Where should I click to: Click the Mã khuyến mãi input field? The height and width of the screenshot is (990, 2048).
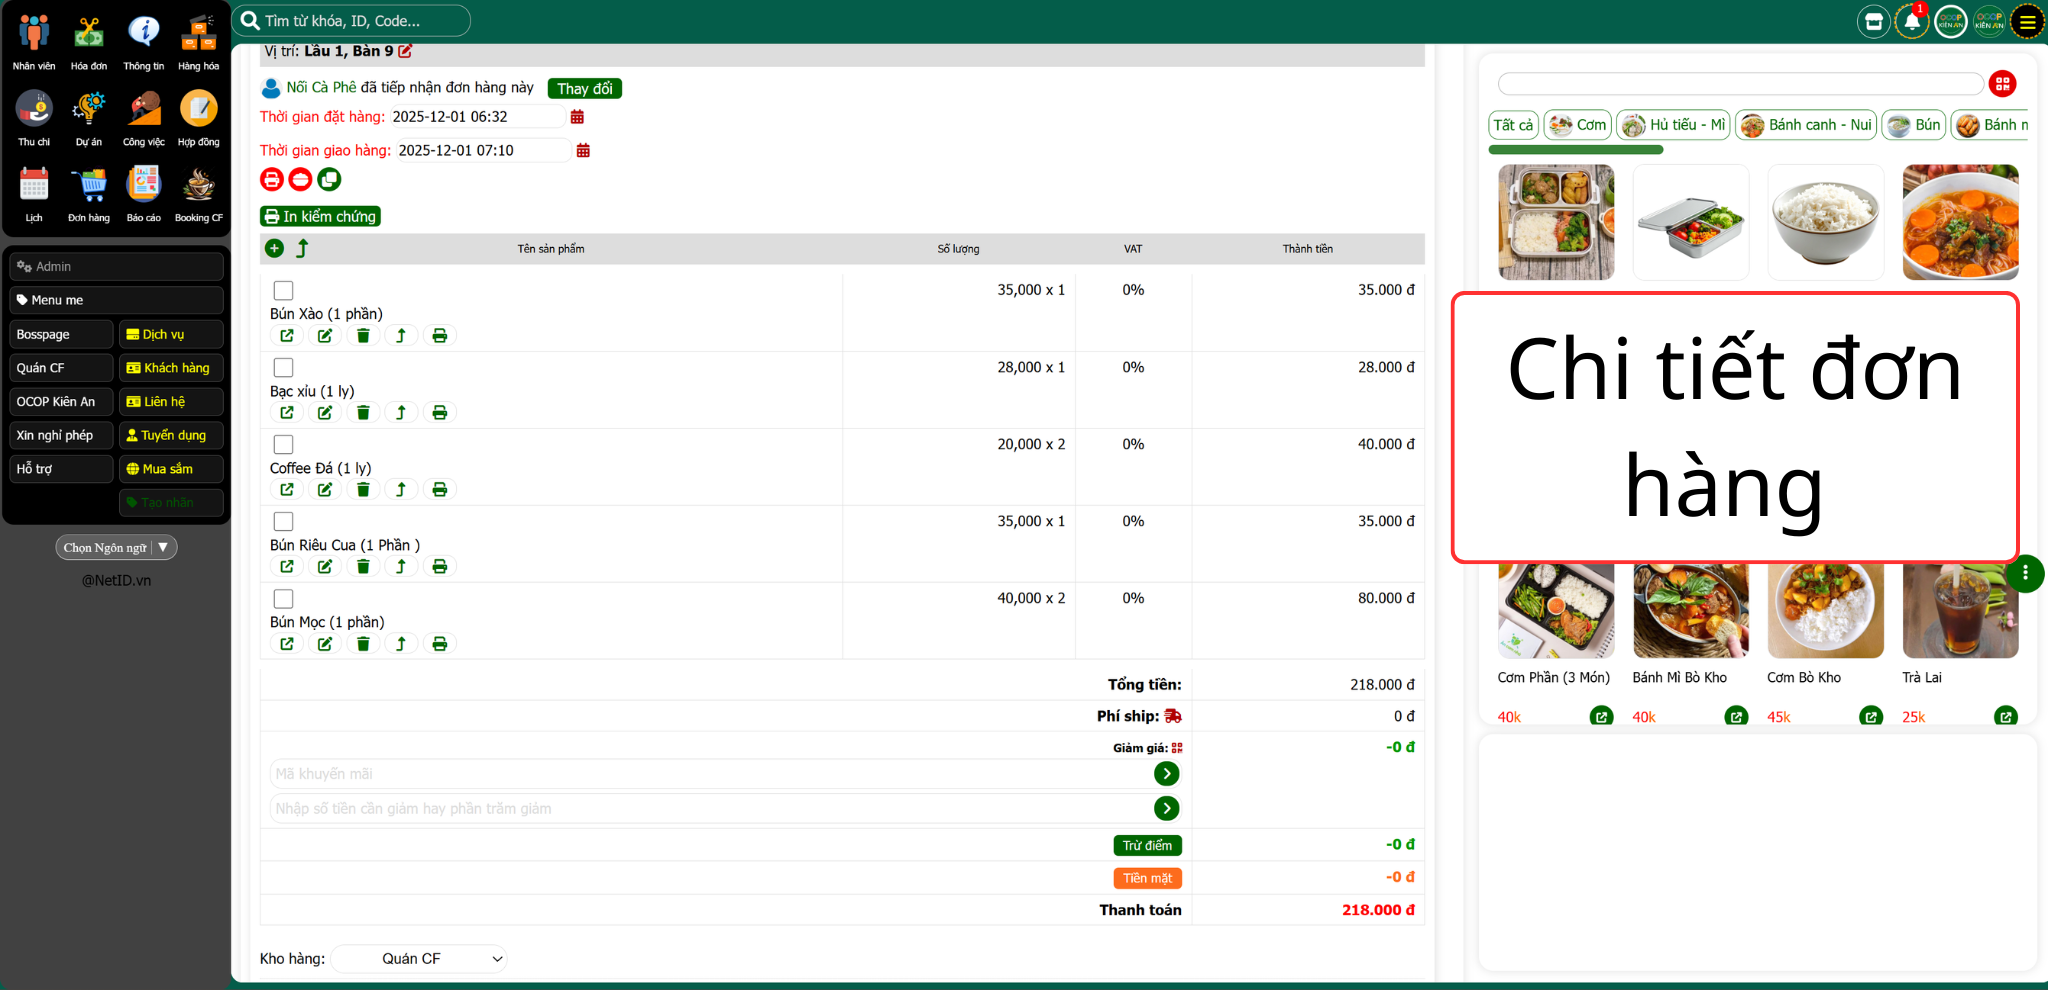pos(710,774)
